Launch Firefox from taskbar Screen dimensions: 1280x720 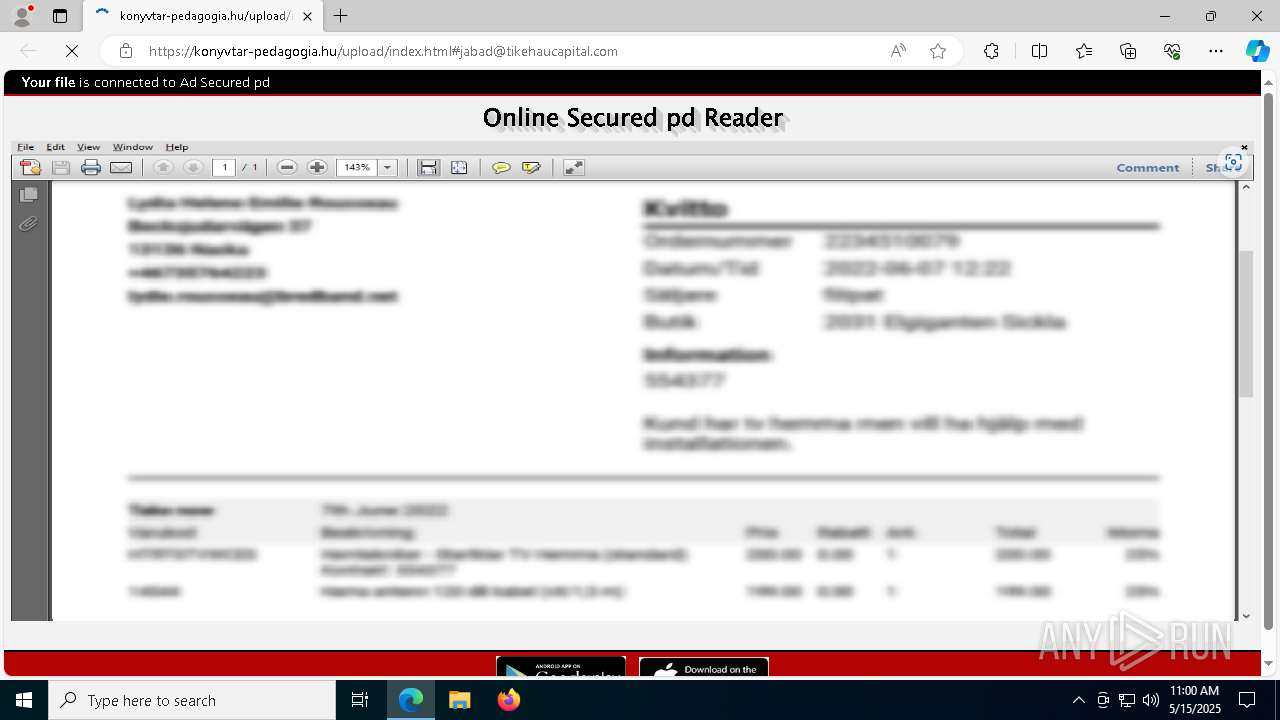(509, 700)
